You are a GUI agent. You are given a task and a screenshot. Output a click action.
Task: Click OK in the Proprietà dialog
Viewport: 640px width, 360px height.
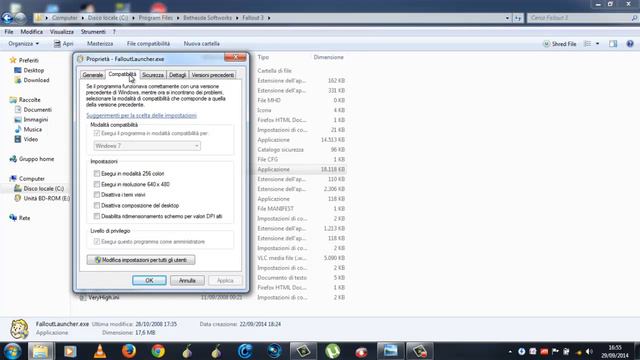pos(149,281)
